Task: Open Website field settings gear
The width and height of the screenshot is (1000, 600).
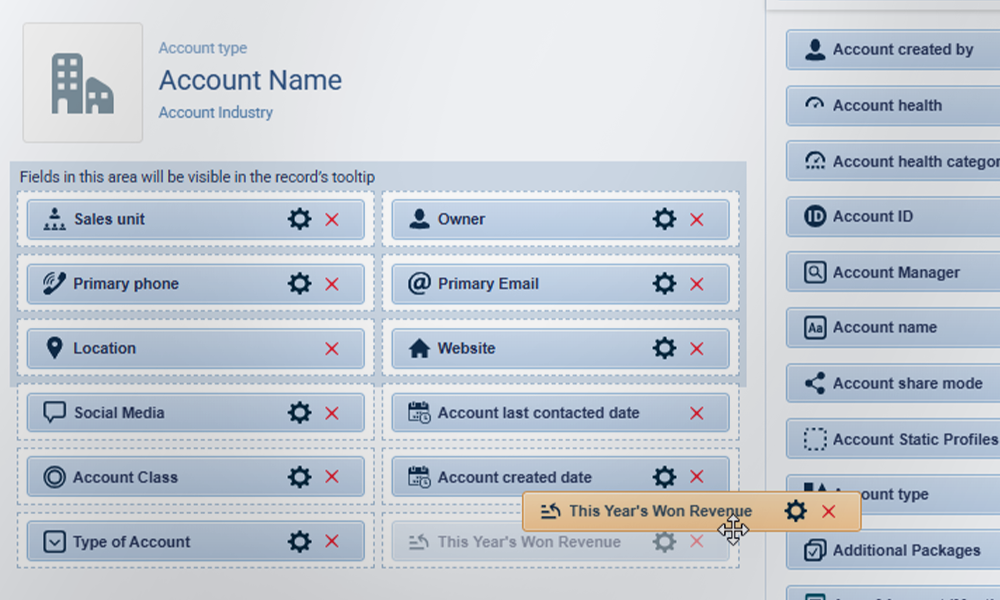Action: pos(664,349)
